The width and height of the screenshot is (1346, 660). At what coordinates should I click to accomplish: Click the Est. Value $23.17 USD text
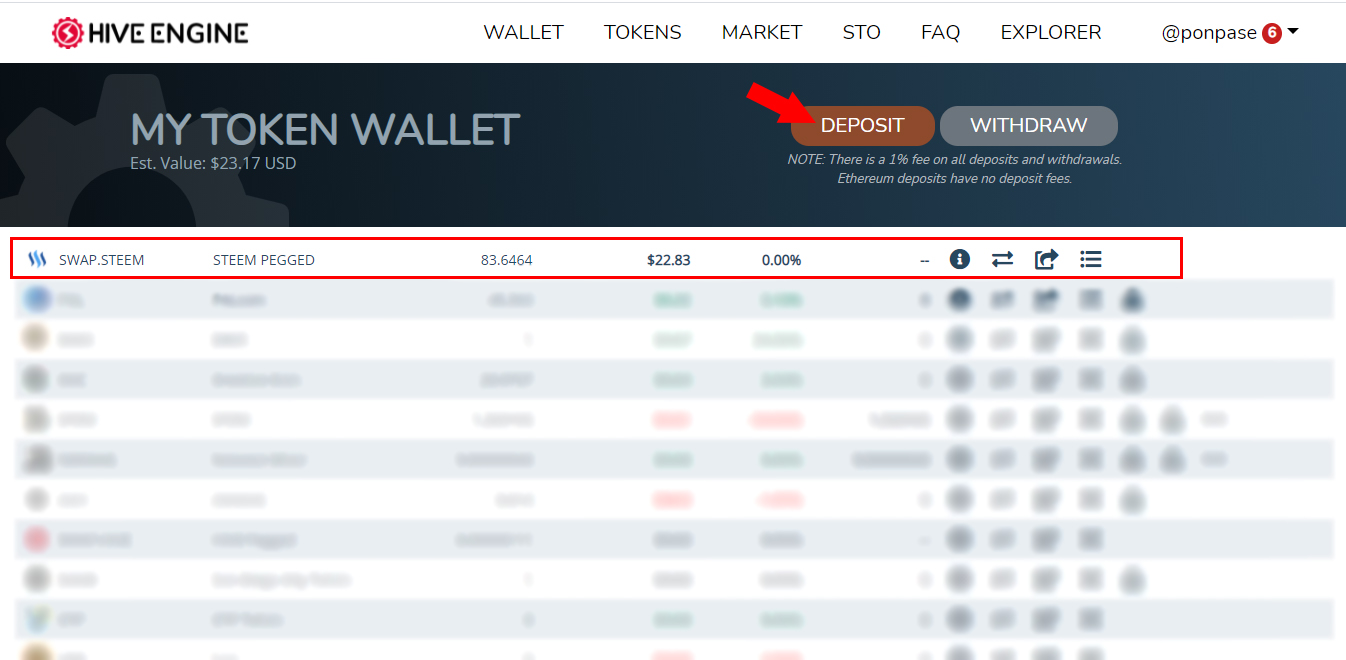pyautogui.click(x=213, y=163)
